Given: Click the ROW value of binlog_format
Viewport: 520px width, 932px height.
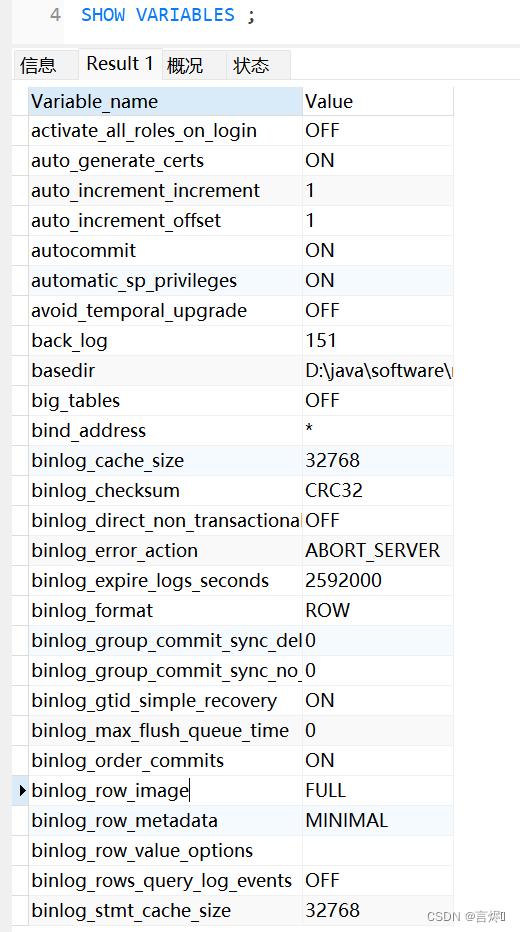Looking at the screenshot, I should point(378,611).
